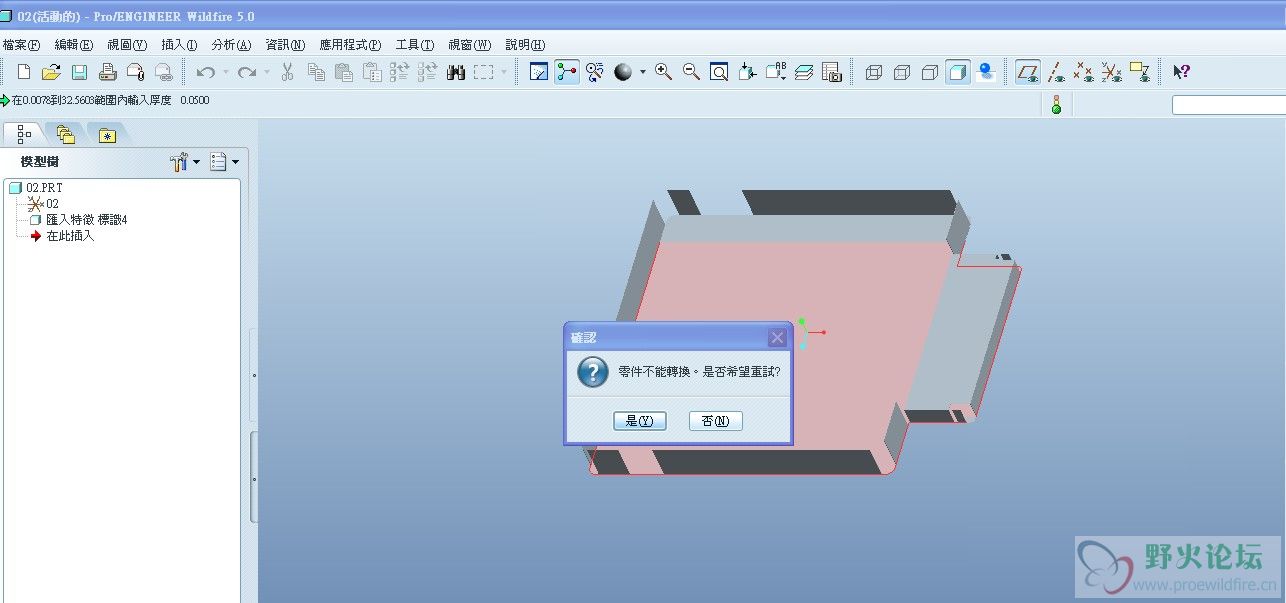Open the 說明(H) menu
1286x603 pixels.
pyautogui.click(x=525, y=45)
